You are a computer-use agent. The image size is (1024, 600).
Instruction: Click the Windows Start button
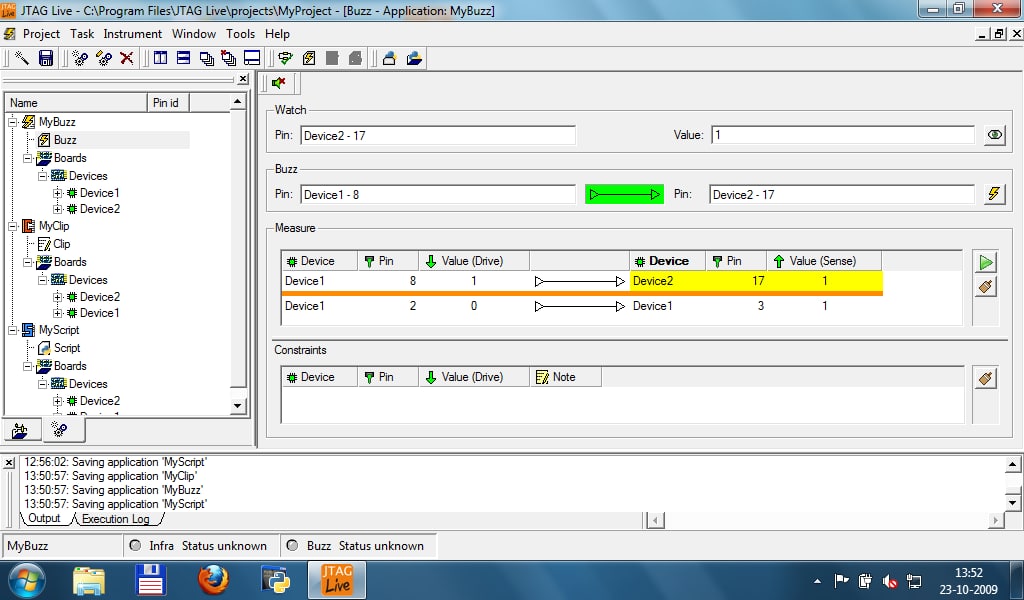click(x=27, y=580)
